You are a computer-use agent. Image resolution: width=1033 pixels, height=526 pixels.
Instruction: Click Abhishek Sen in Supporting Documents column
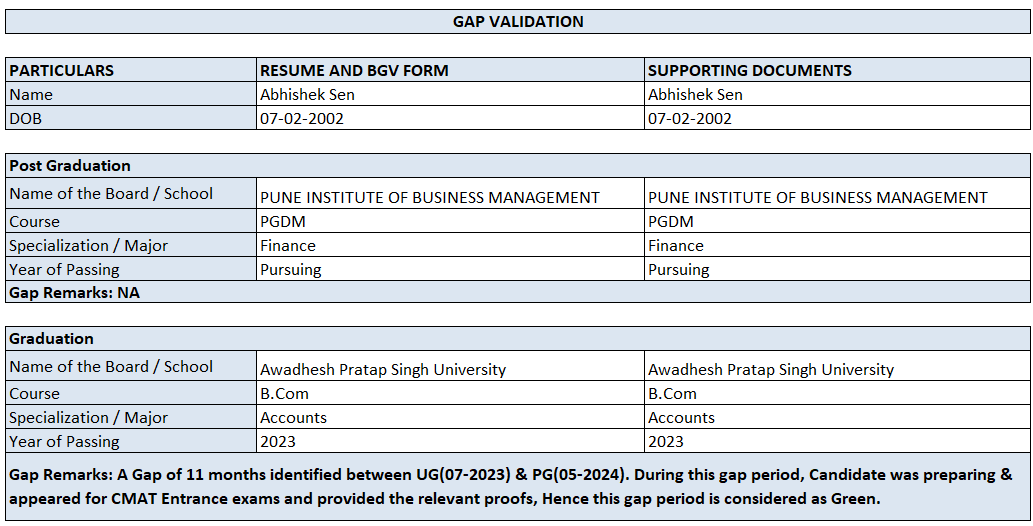click(695, 94)
